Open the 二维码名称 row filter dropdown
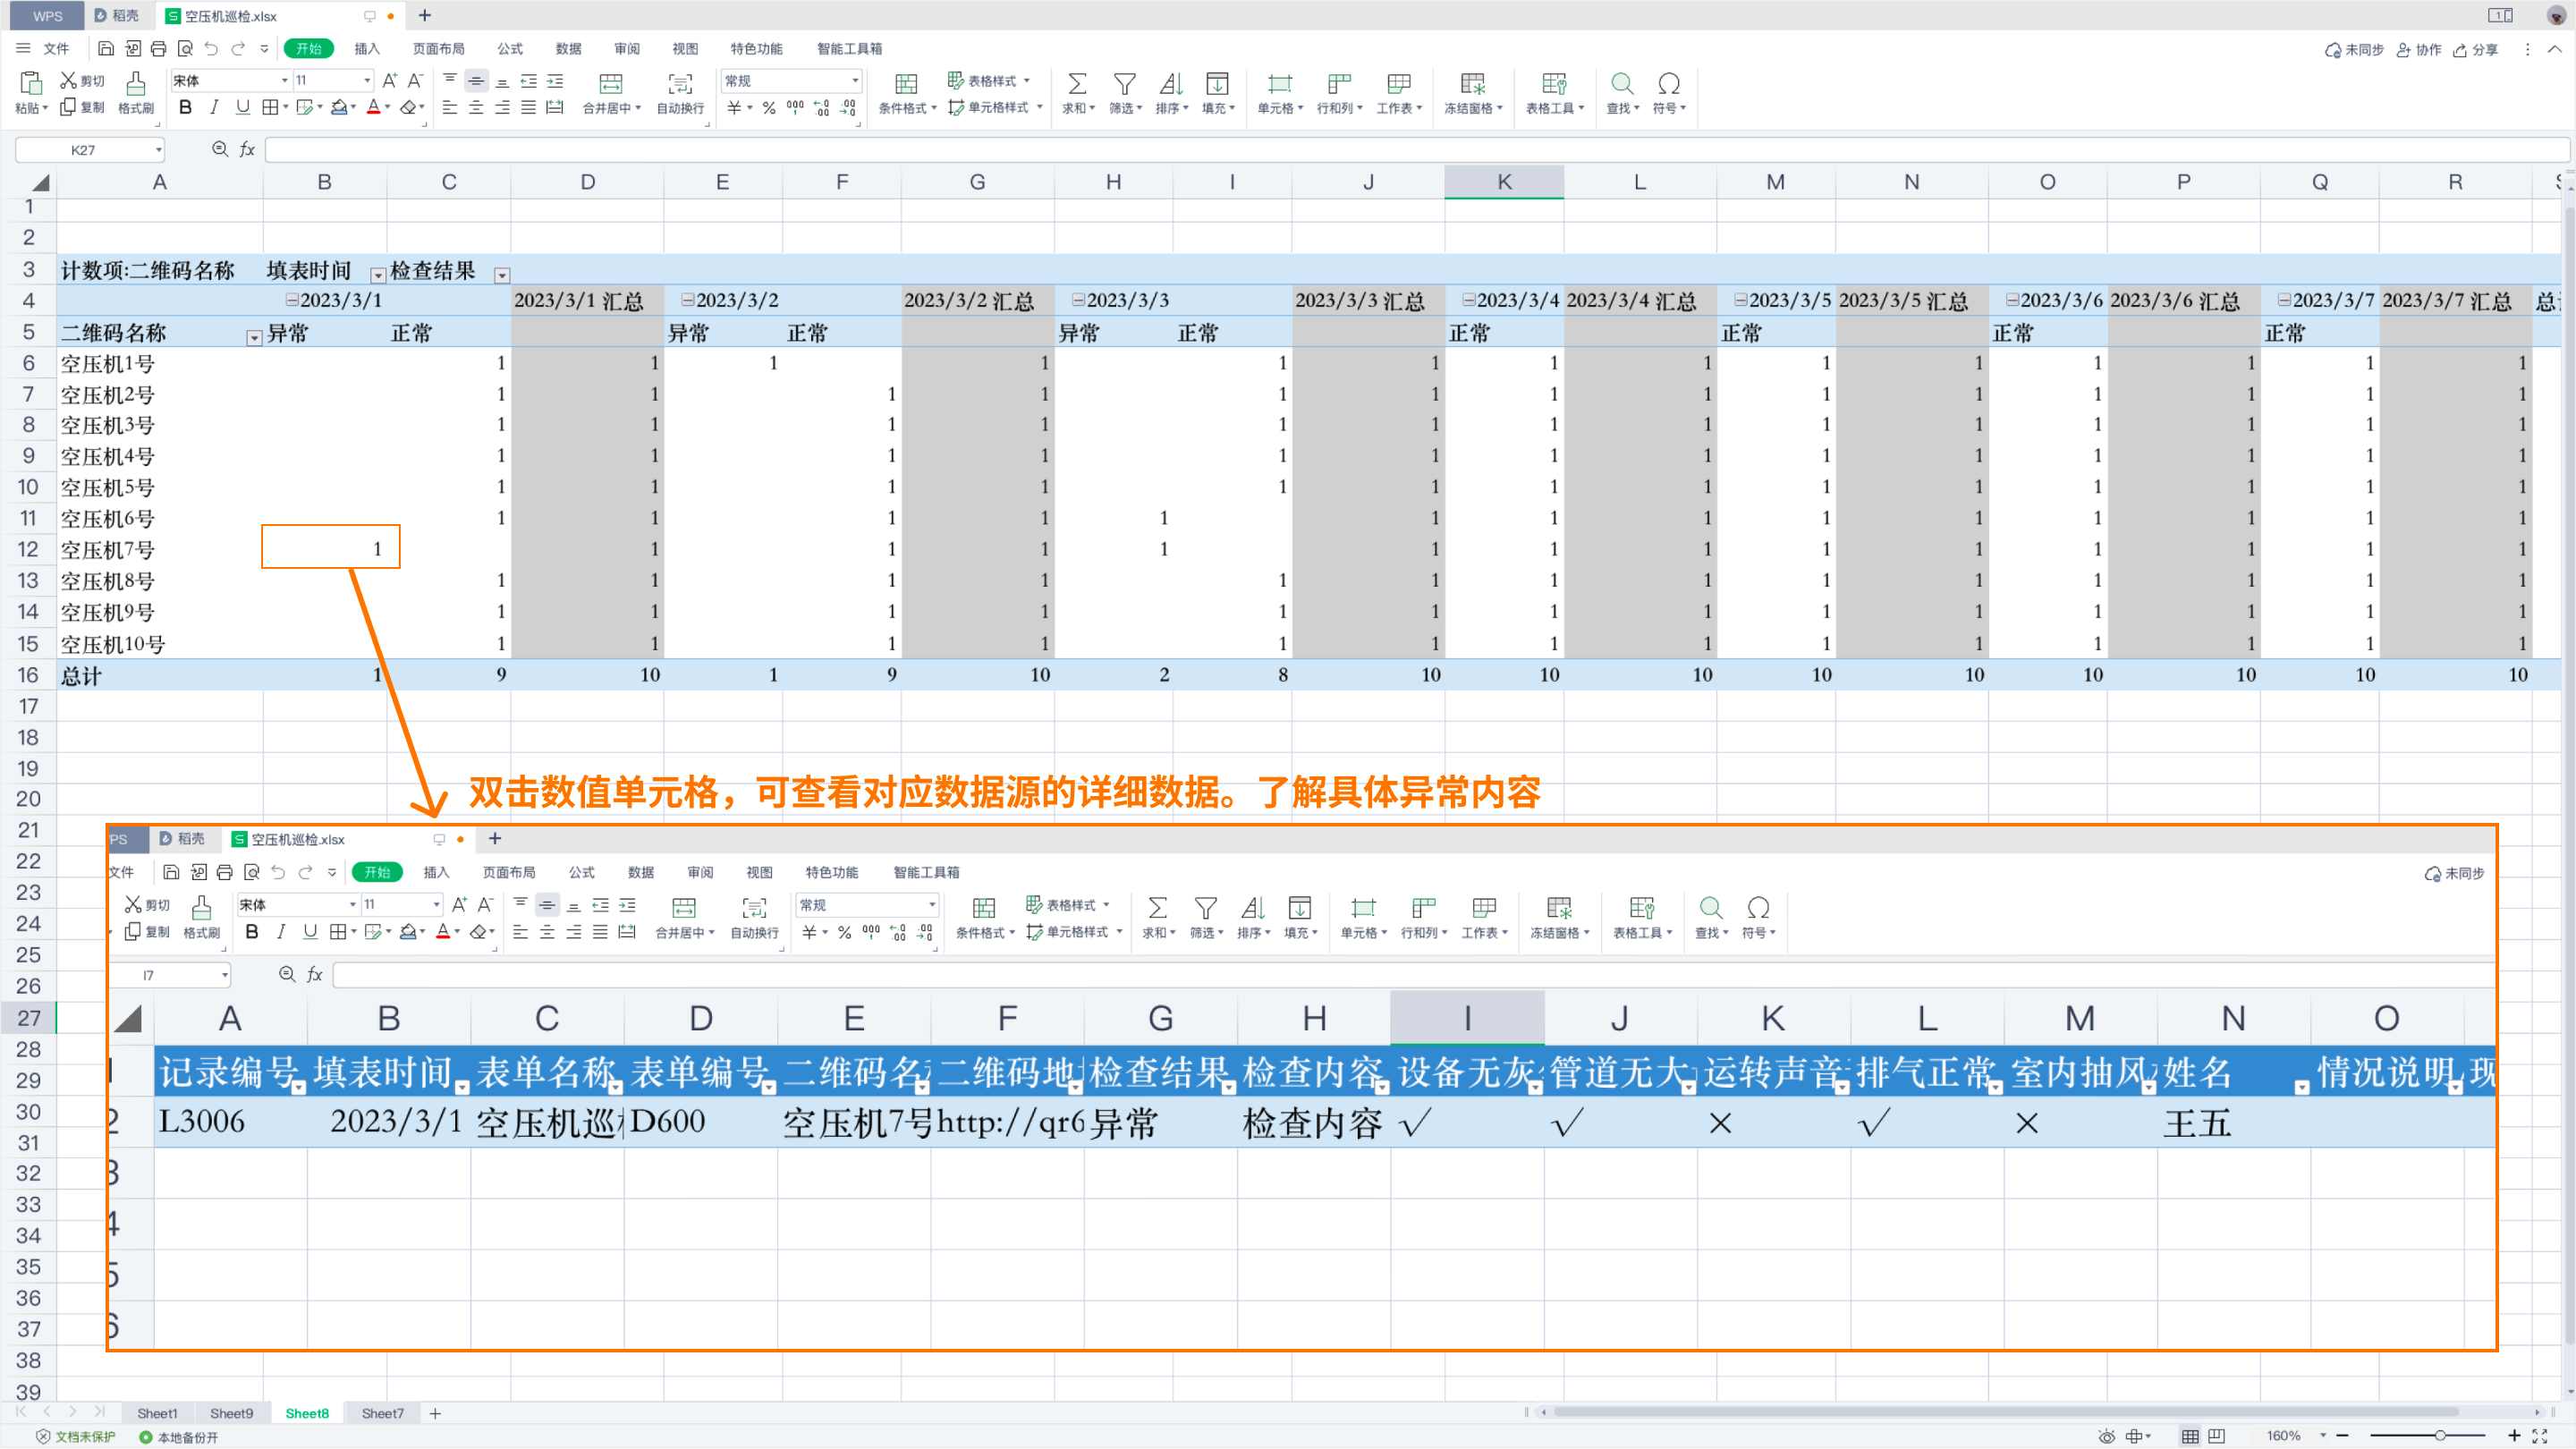Viewport: 2576px width, 1449px height. [254, 338]
